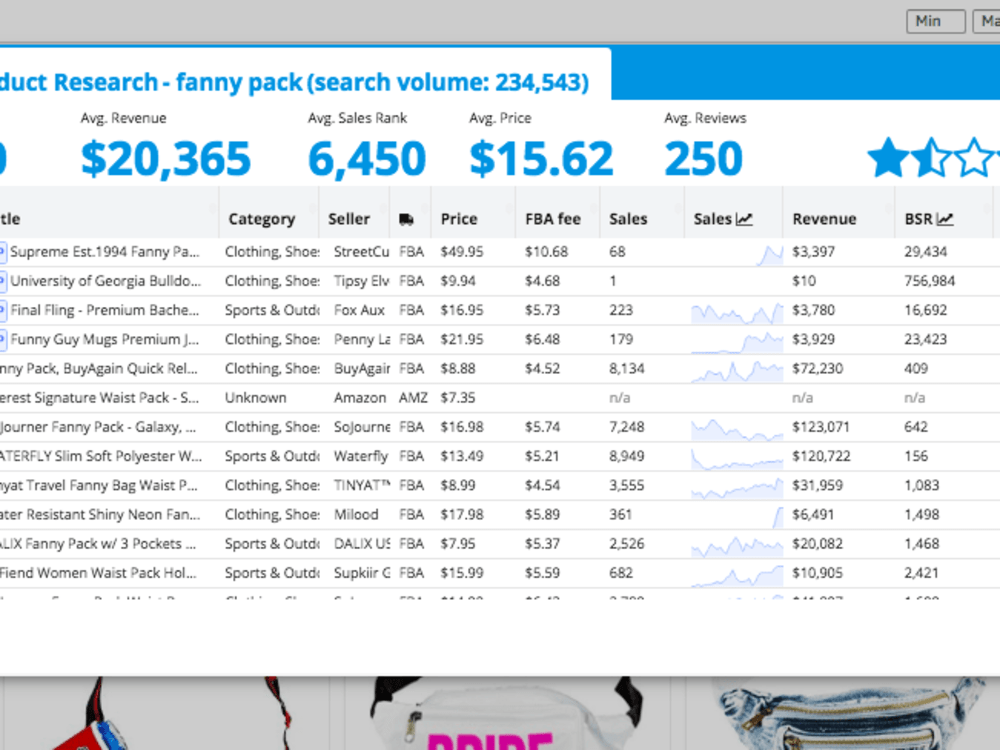
Task: Click the Milood seller name
Action: (356, 515)
